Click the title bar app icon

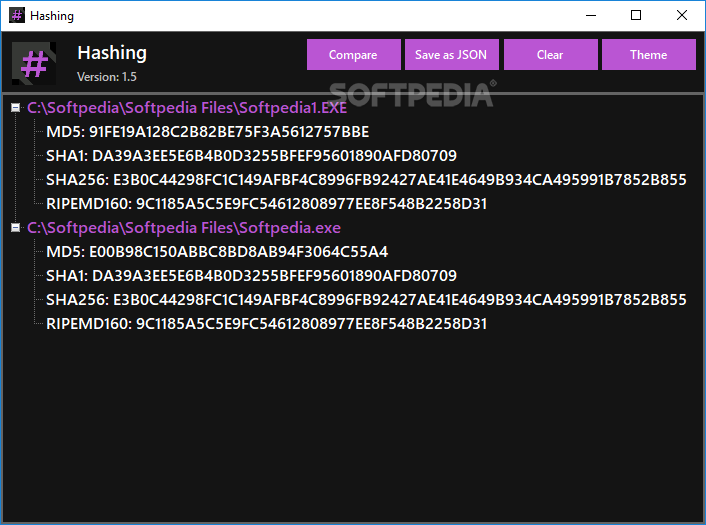pos(17,15)
